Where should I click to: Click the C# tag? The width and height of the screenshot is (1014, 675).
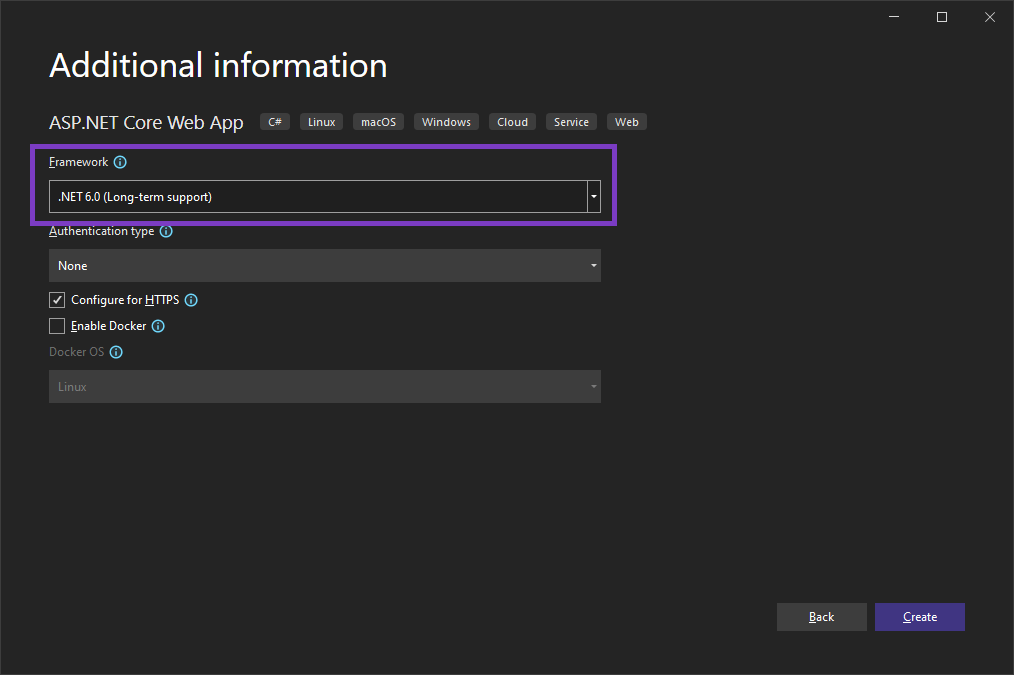click(x=275, y=122)
